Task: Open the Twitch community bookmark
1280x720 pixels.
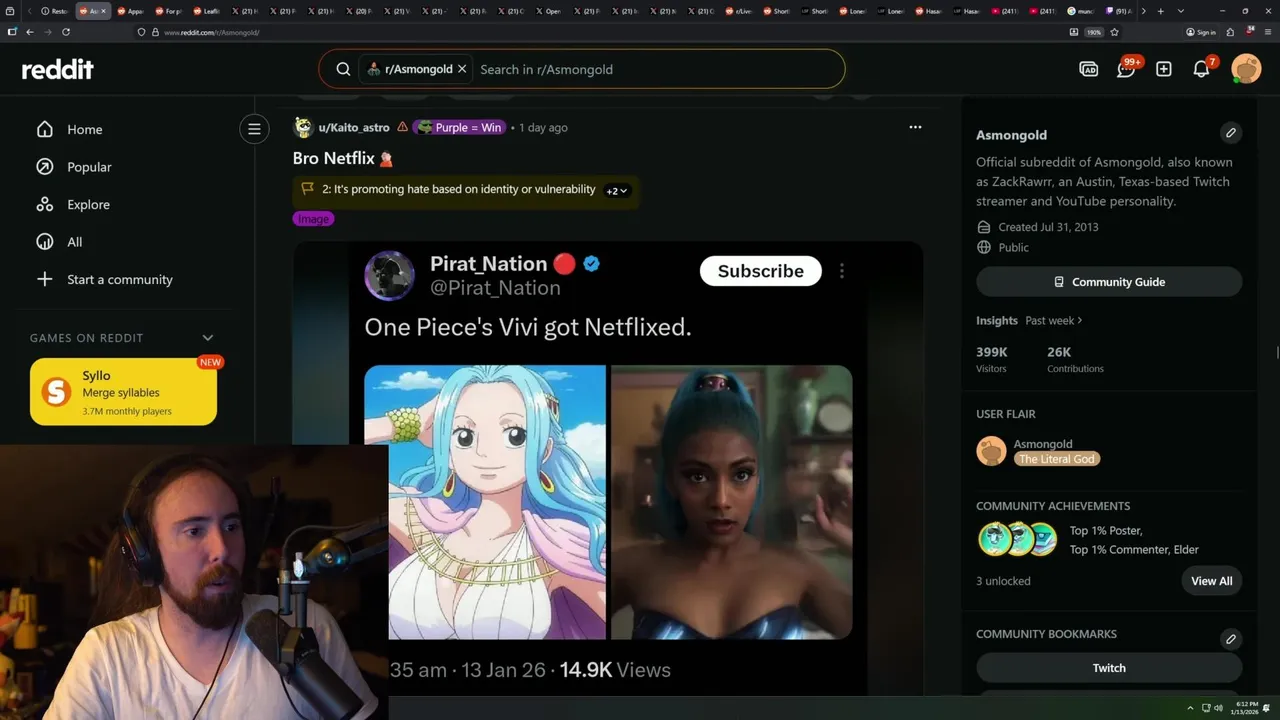Action: (x=1109, y=668)
